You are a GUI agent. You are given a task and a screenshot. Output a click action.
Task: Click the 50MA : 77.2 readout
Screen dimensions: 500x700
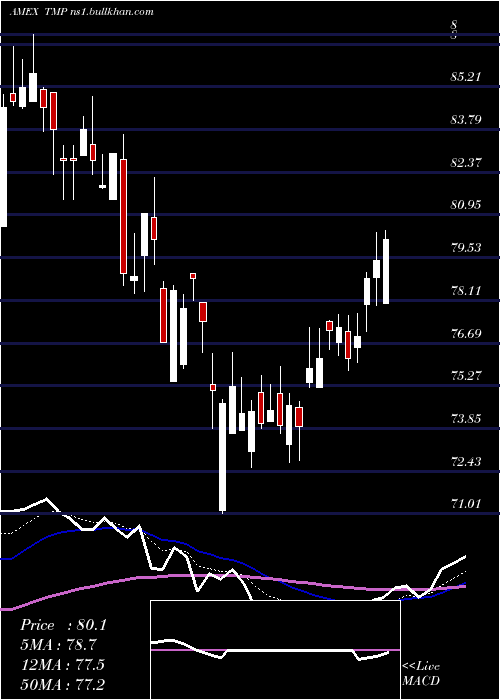[62, 684]
